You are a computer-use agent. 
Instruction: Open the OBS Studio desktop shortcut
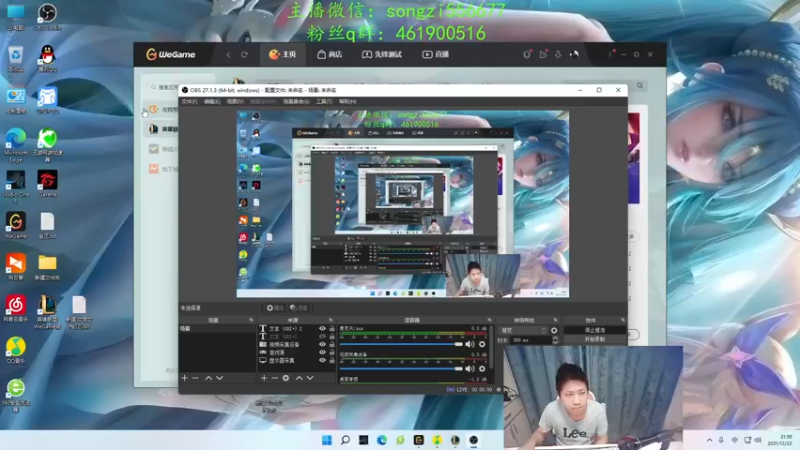click(47, 16)
